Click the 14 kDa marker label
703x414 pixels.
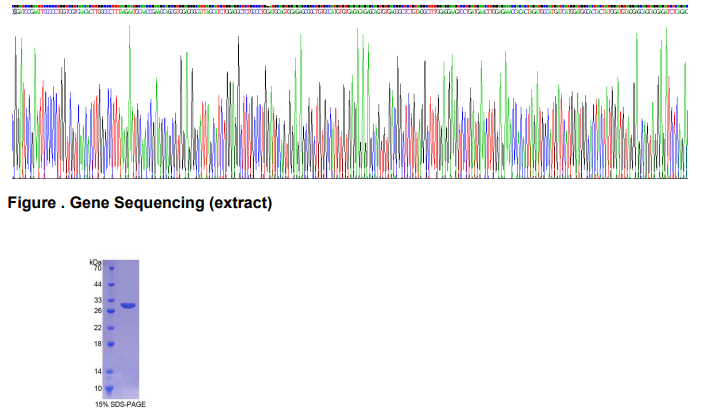click(x=97, y=371)
